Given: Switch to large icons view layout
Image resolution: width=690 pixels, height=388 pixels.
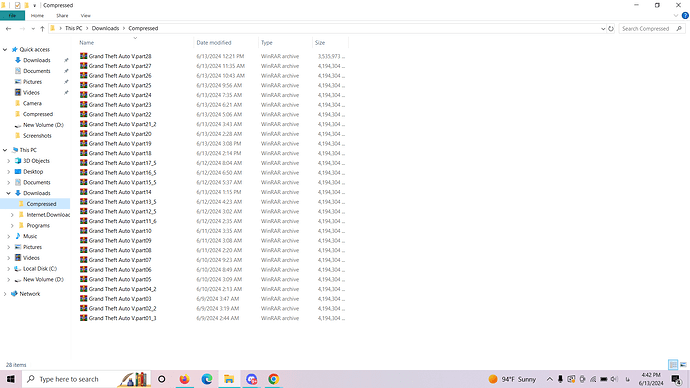Looking at the screenshot, I should pyautogui.click(x=683, y=364).
